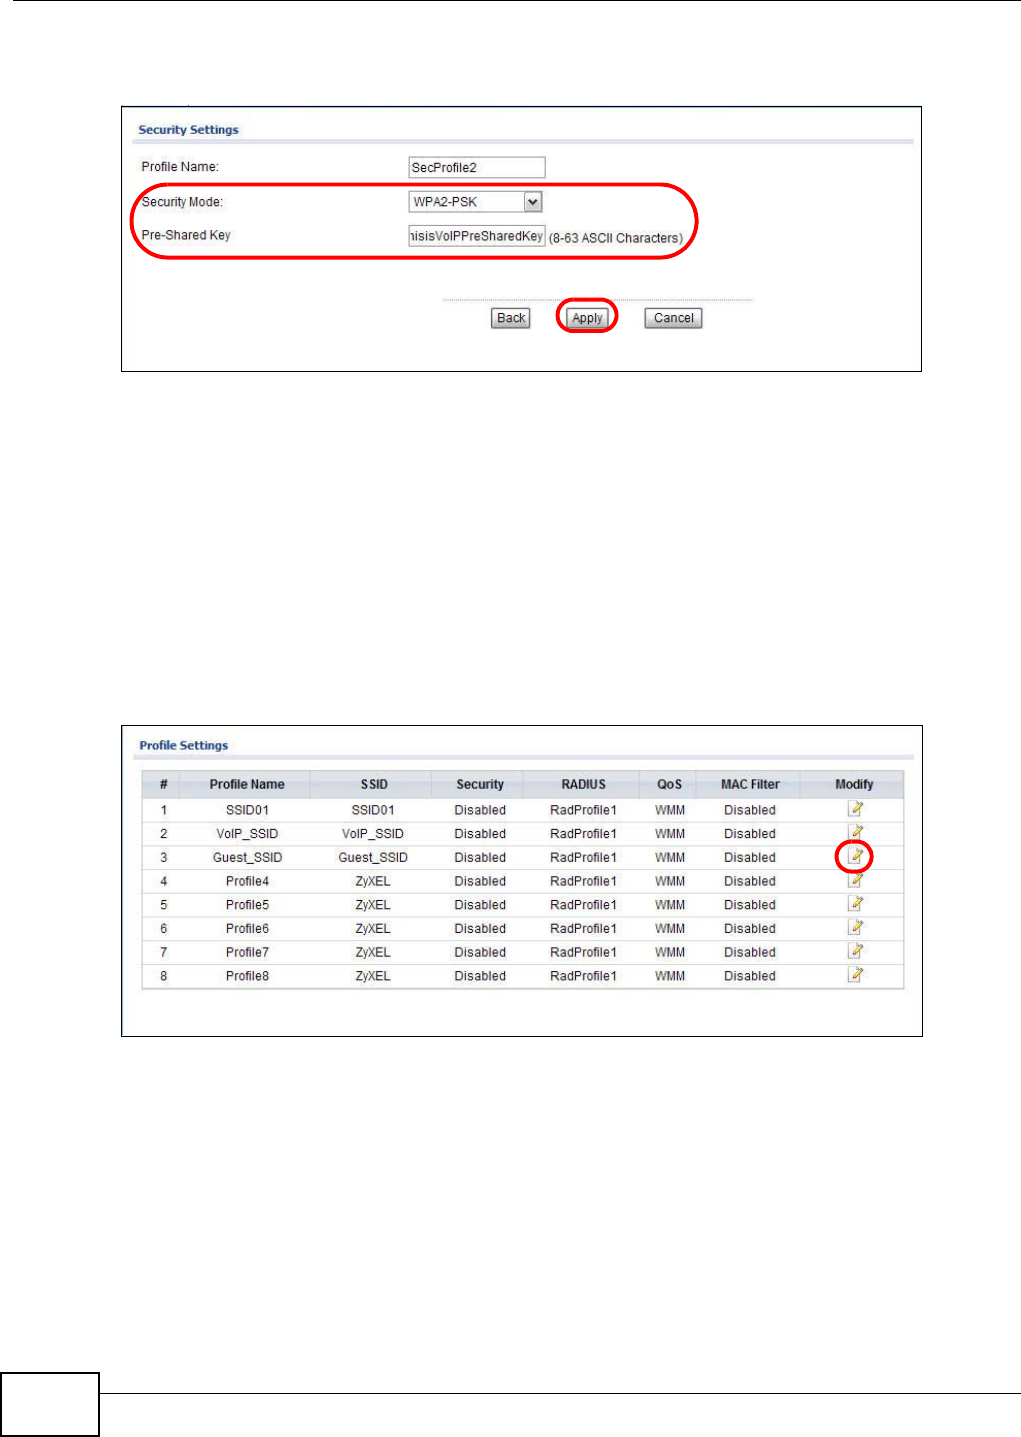The height and width of the screenshot is (1437, 1021).
Task: Click the Modify column header
Action: click(854, 784)
